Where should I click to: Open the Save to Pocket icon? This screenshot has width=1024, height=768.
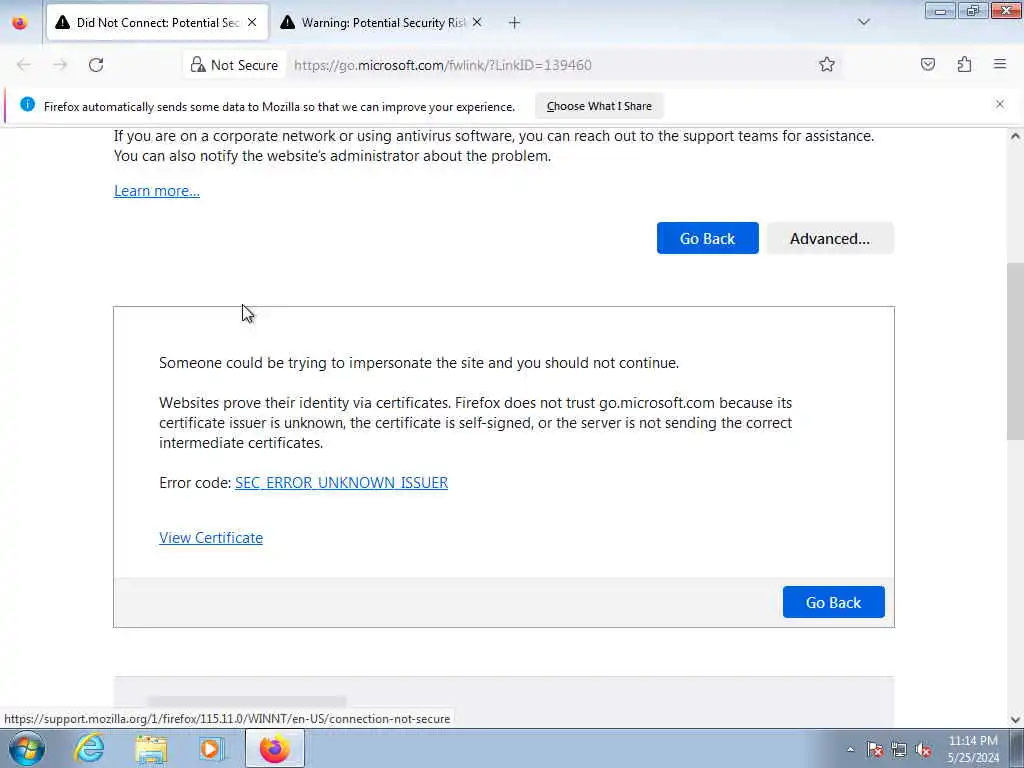coord(928,64)
